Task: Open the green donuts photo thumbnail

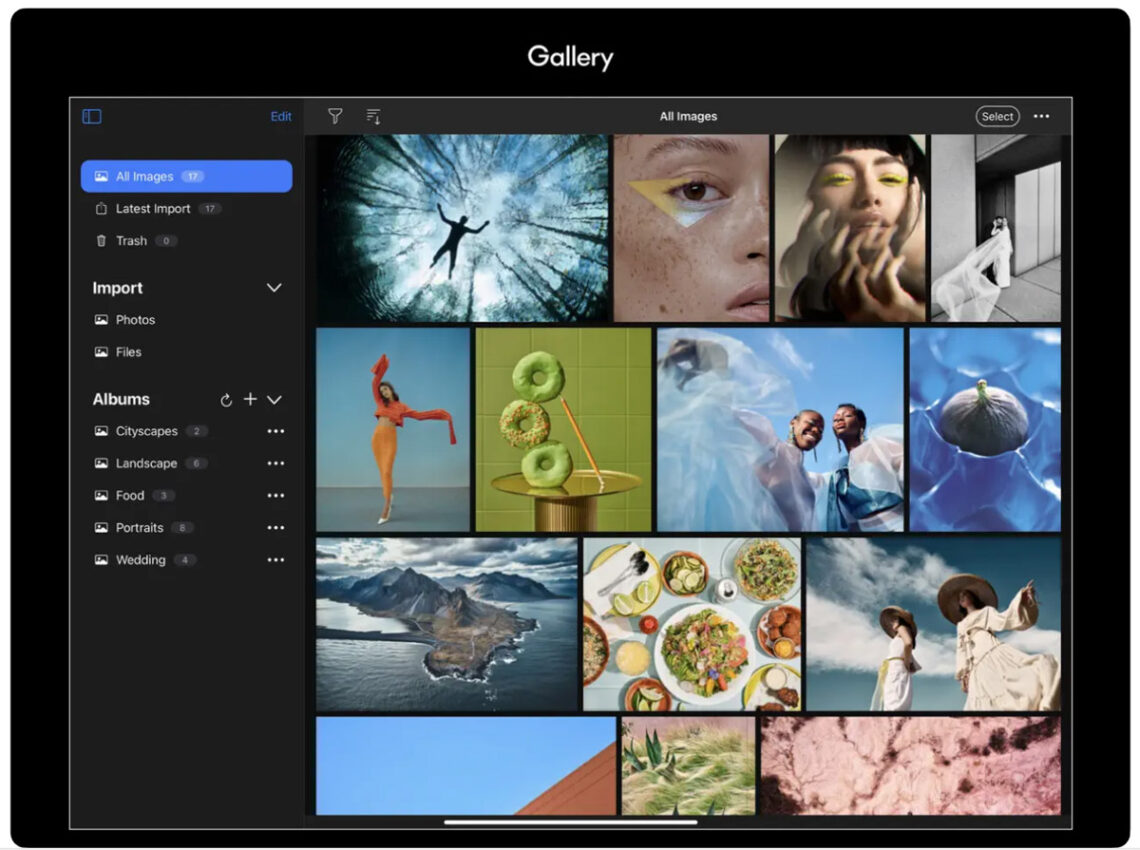Action: (563, 430)
